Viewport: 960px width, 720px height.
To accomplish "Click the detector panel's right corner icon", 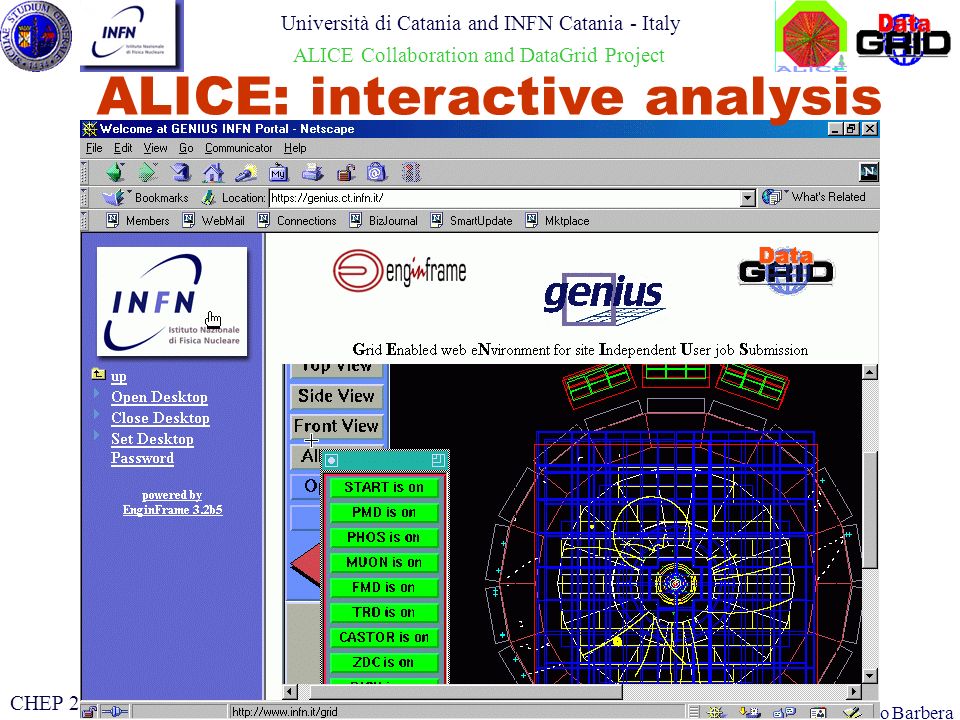I will pos(438,460).
